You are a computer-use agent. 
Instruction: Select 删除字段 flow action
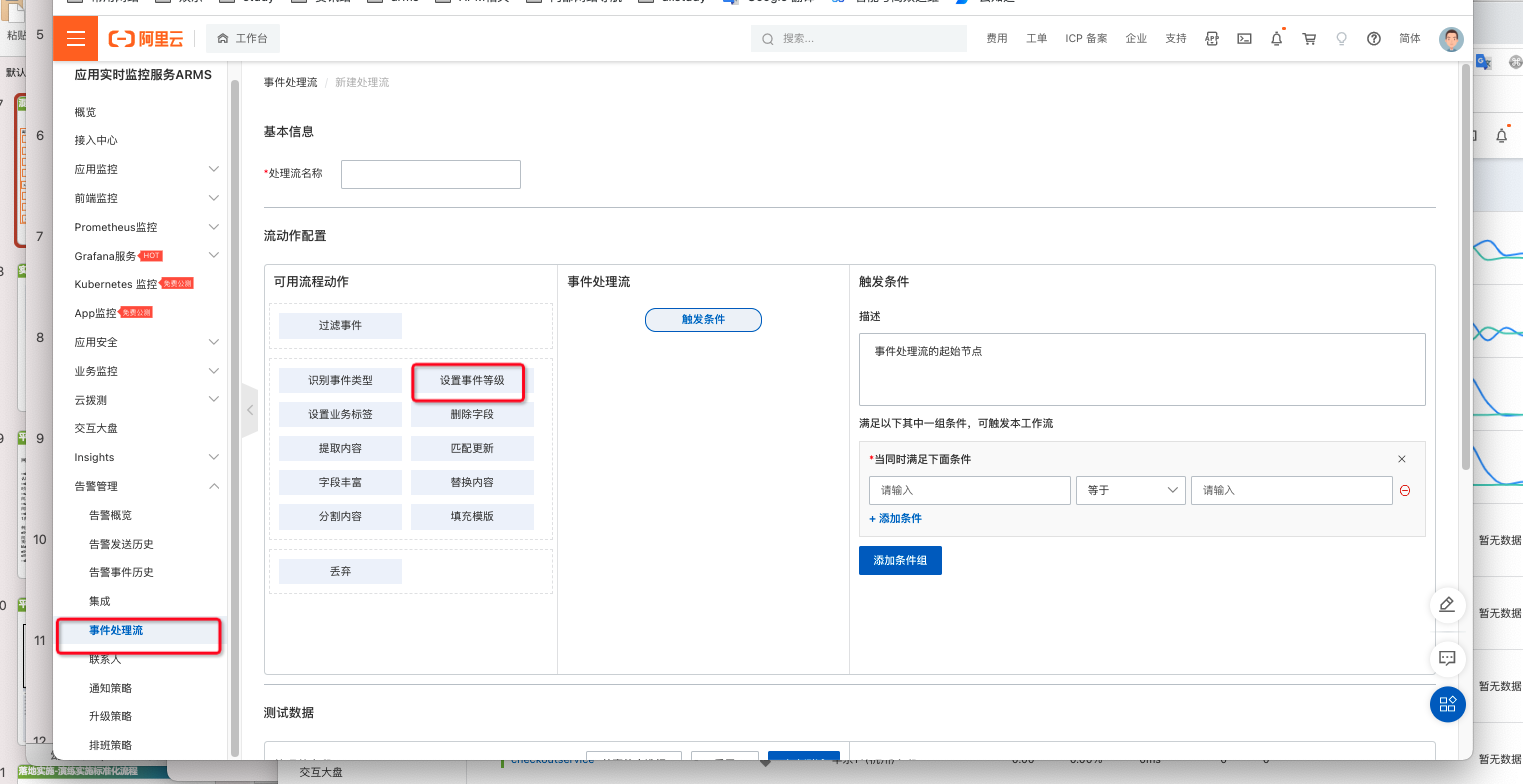pos(472,414)
